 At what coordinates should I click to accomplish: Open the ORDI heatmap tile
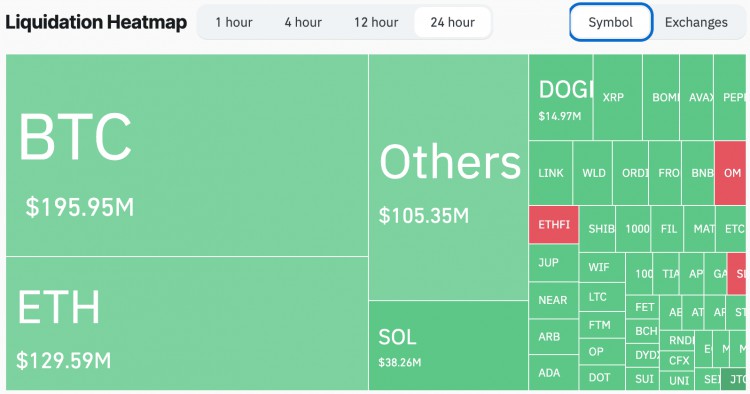coord(630,173)
